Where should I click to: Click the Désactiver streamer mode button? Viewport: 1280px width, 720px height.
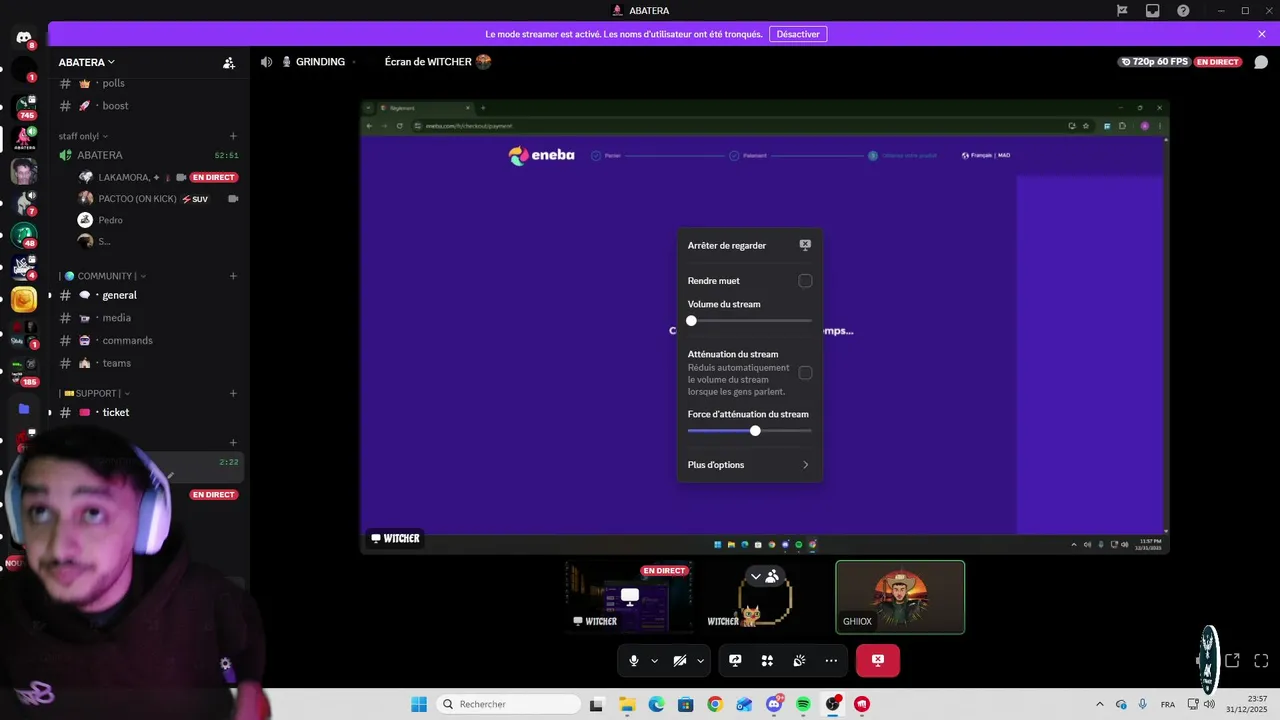tap(798, 34)
